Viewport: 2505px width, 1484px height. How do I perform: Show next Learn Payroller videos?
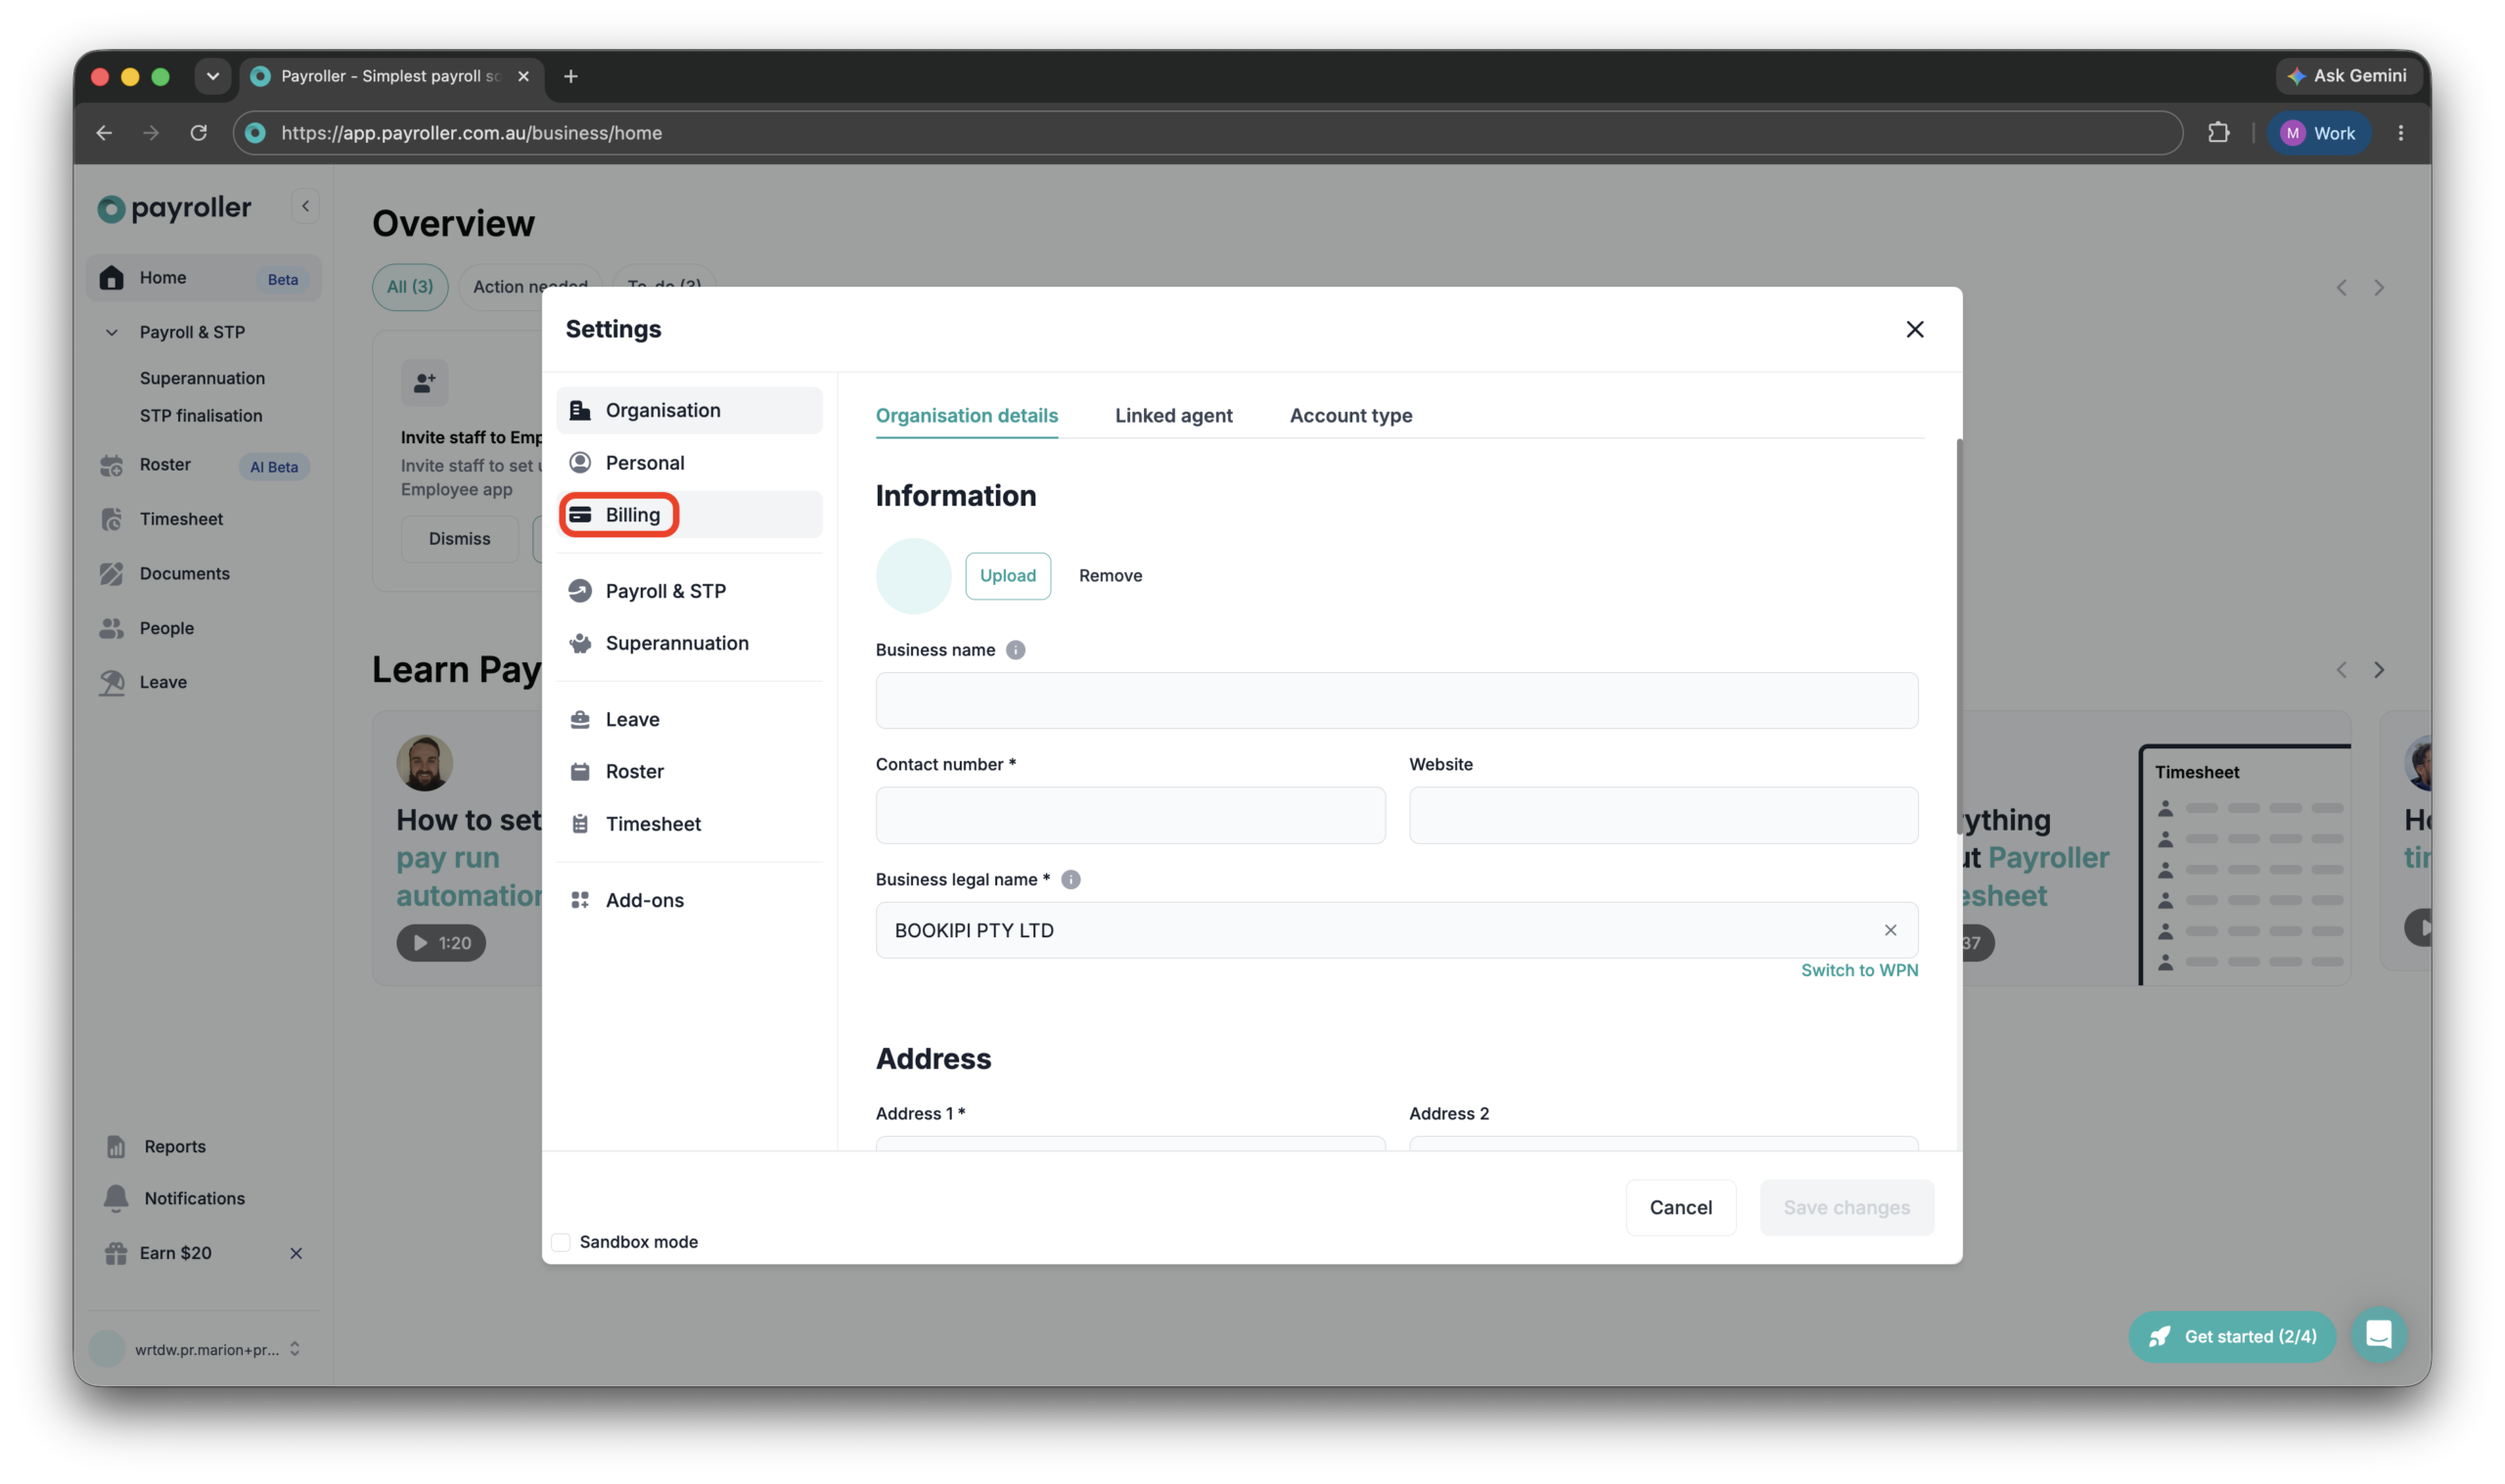click(2379, 670)
